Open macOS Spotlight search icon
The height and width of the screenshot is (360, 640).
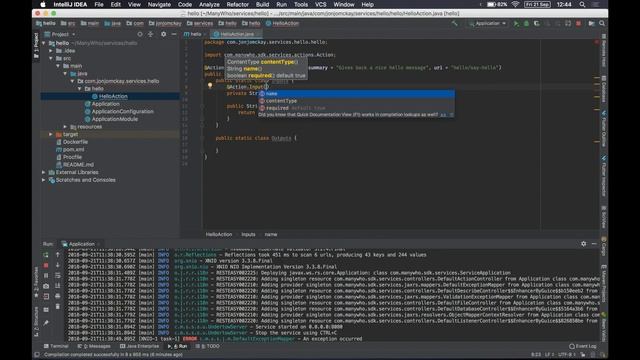click(x=582, y=4)
